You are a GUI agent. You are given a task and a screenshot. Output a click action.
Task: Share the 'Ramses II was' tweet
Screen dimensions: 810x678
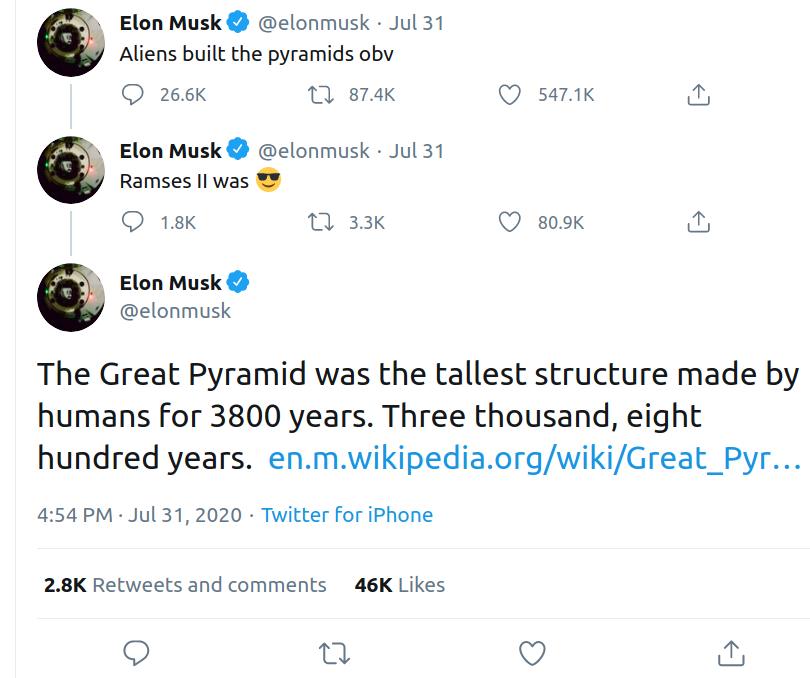(698, 222)
